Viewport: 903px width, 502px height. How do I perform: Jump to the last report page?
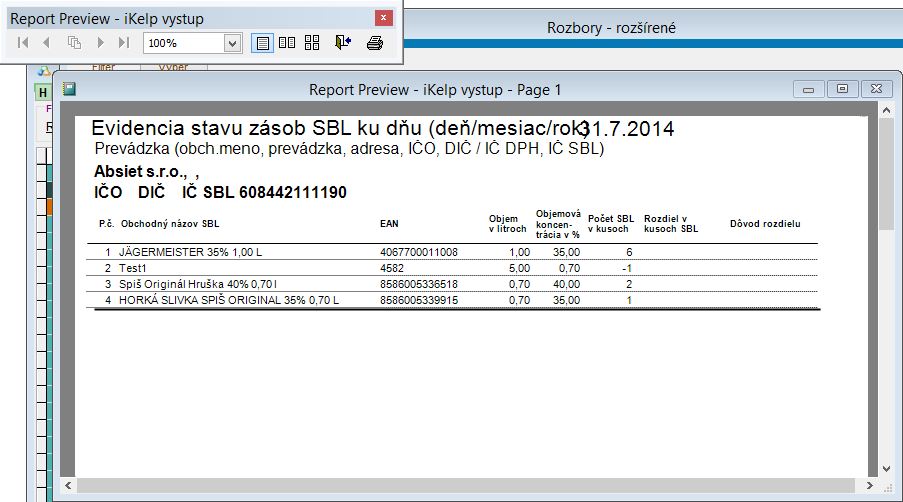124,43
